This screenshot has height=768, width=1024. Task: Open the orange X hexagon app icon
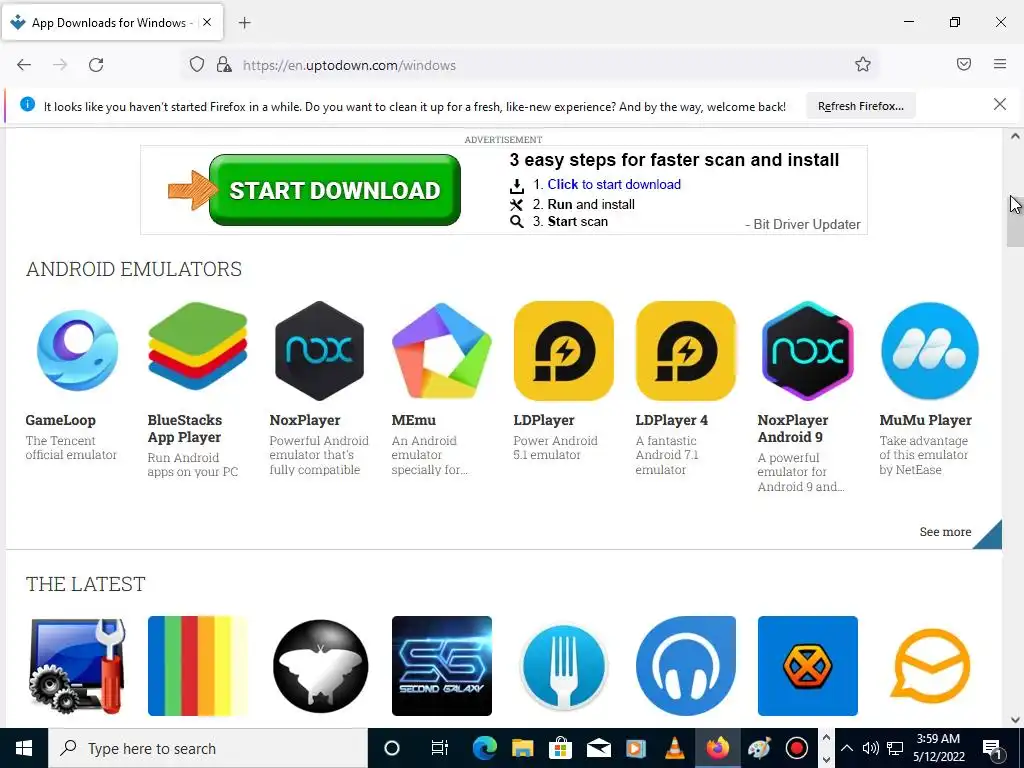(x=808, y=665)
